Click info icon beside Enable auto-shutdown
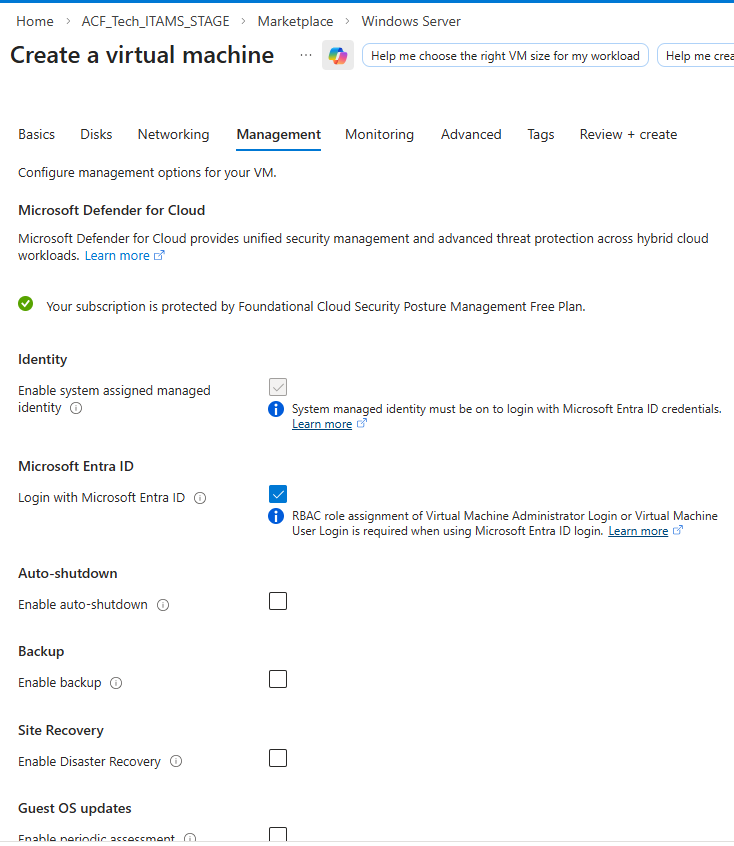This screenshot has height=846, width=734. pos(163,605)
